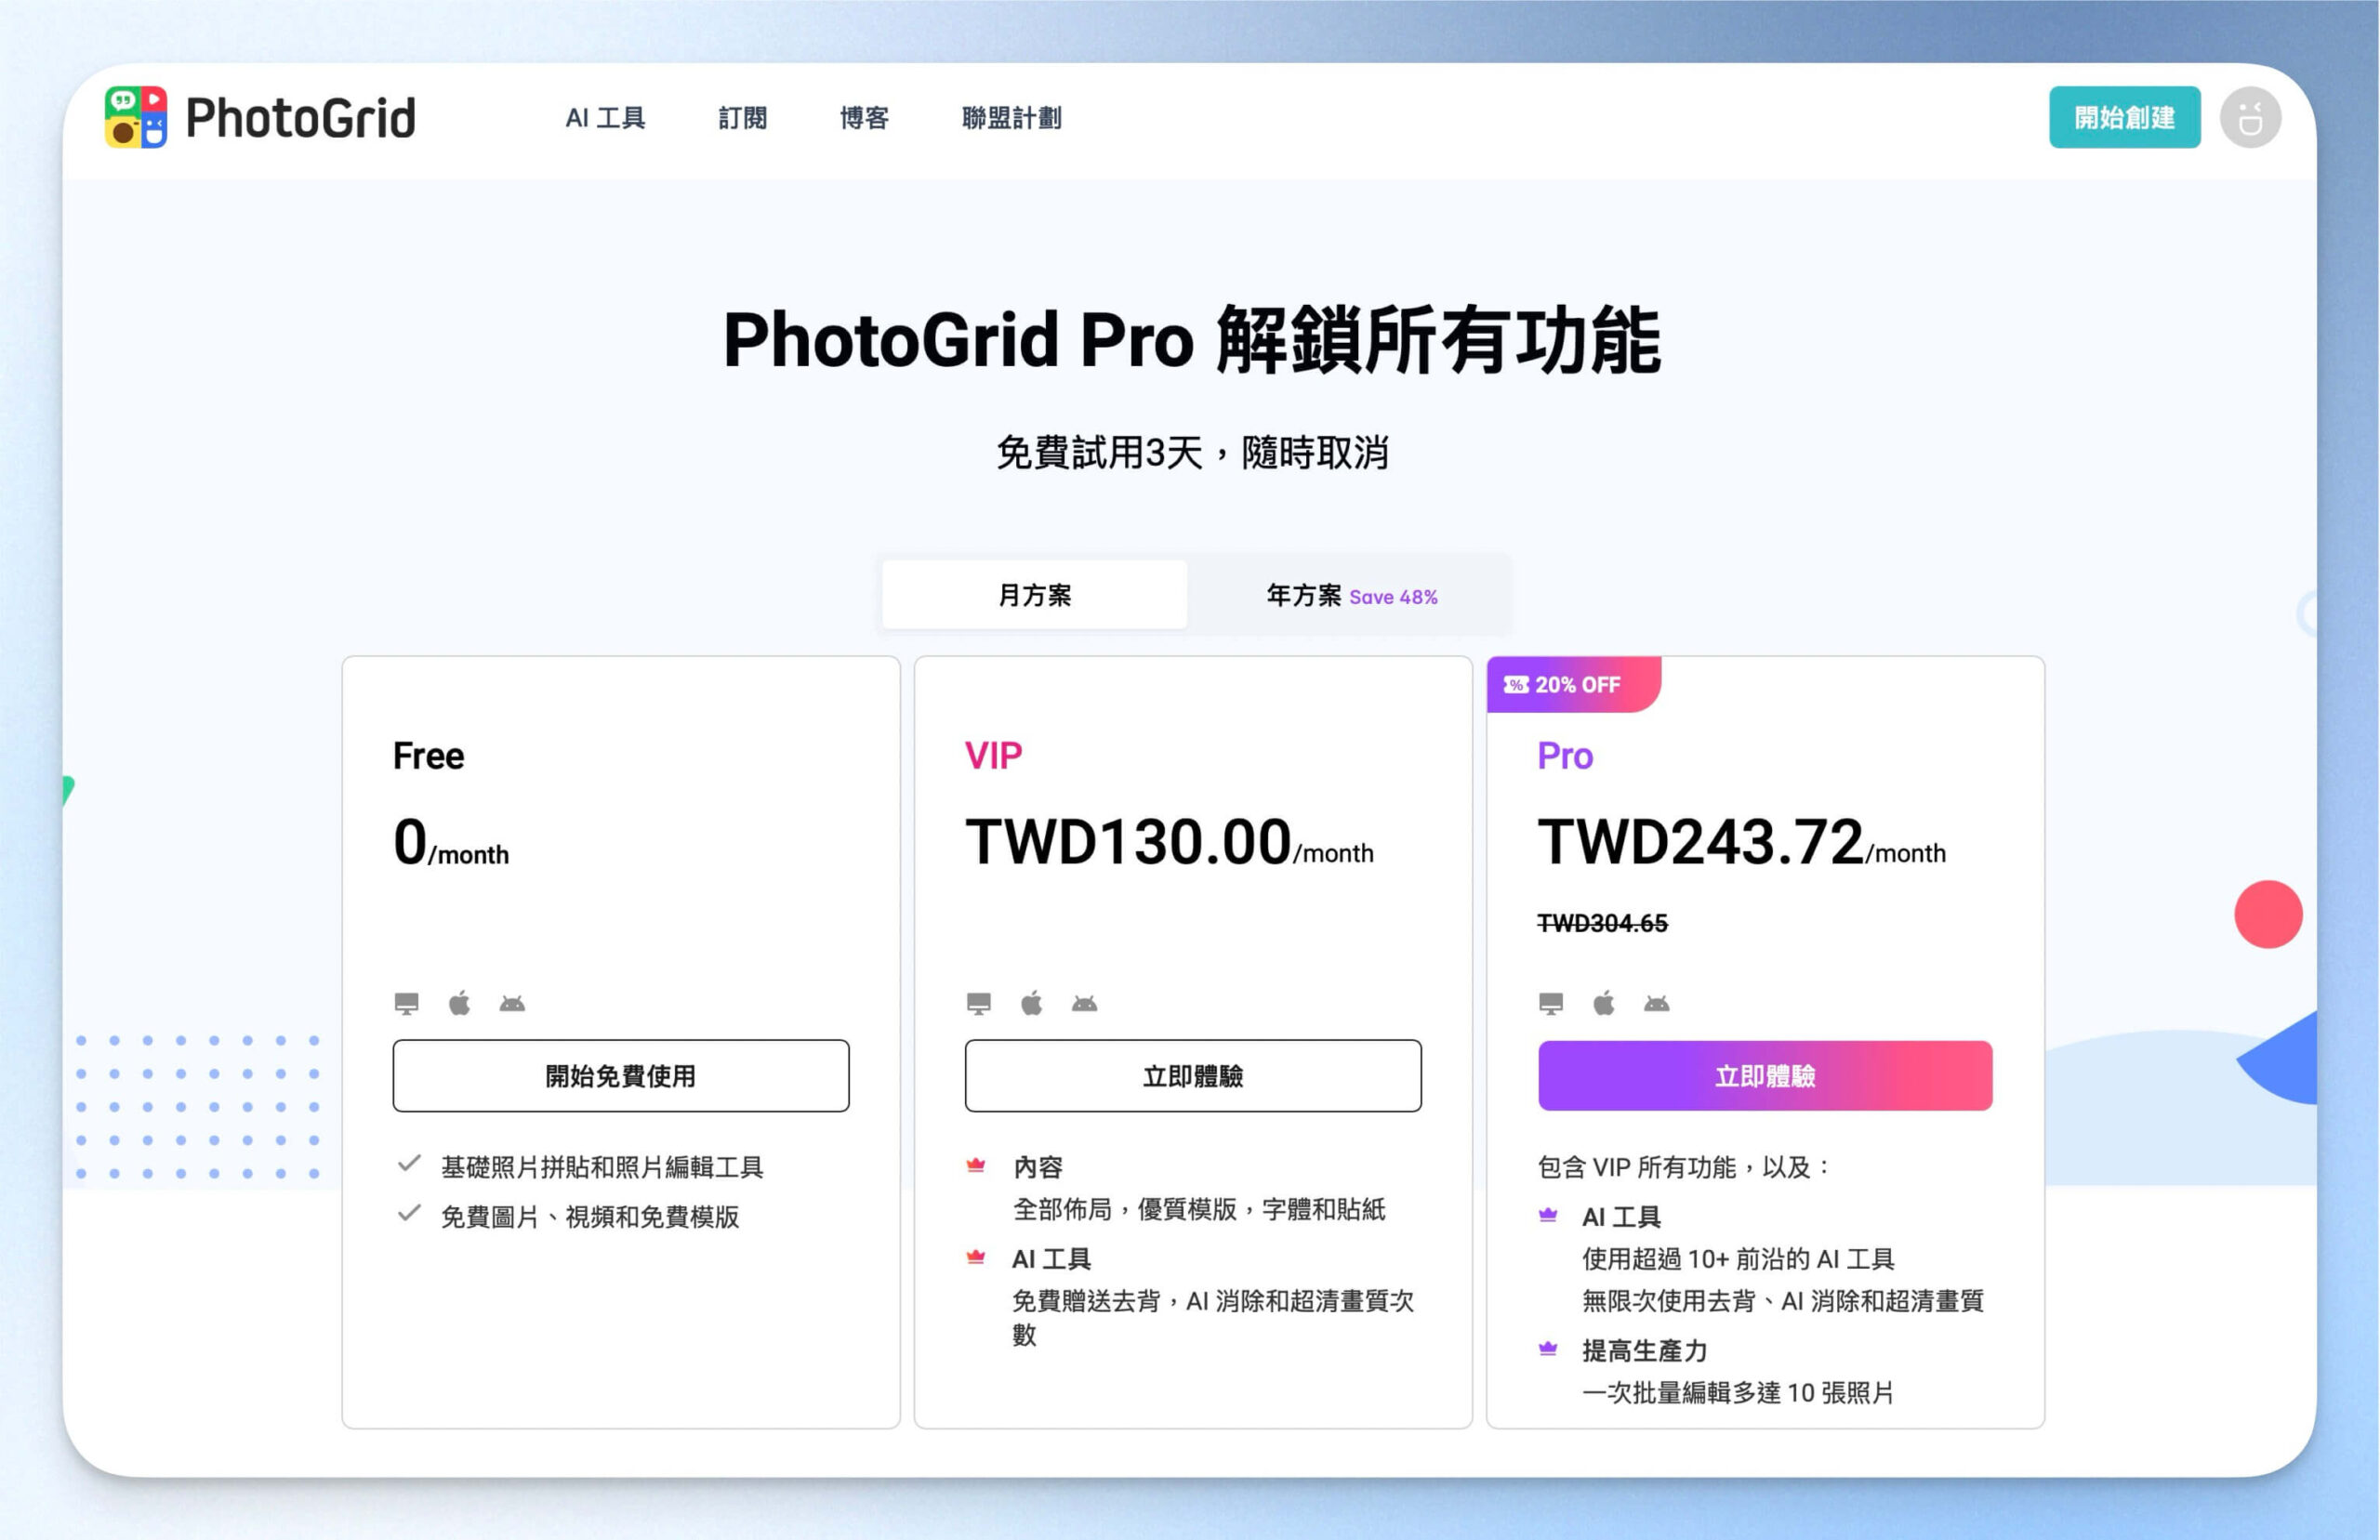
Task: Click text 全部佈局，優質模版，字體和貼紙
Action: pyautogui.click(x=1199, y=1209)
